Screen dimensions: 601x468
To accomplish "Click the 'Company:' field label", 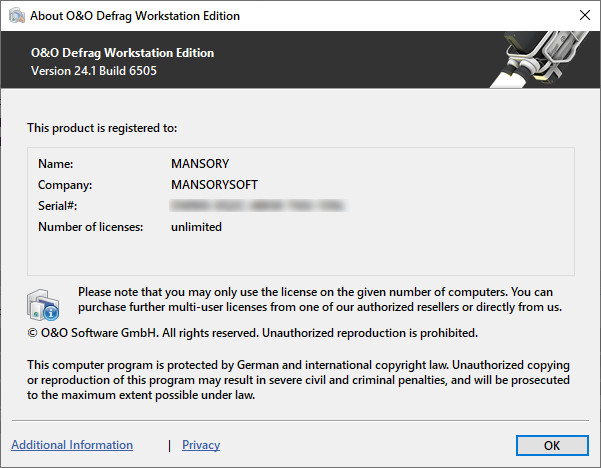I will 65,185.
